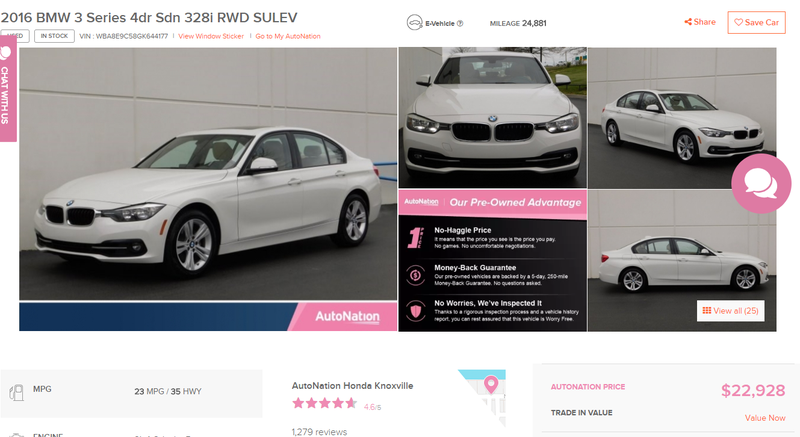This screenshot has width=800, height=437.
Task: Open View all (25) photos
Action: [730, 311]
